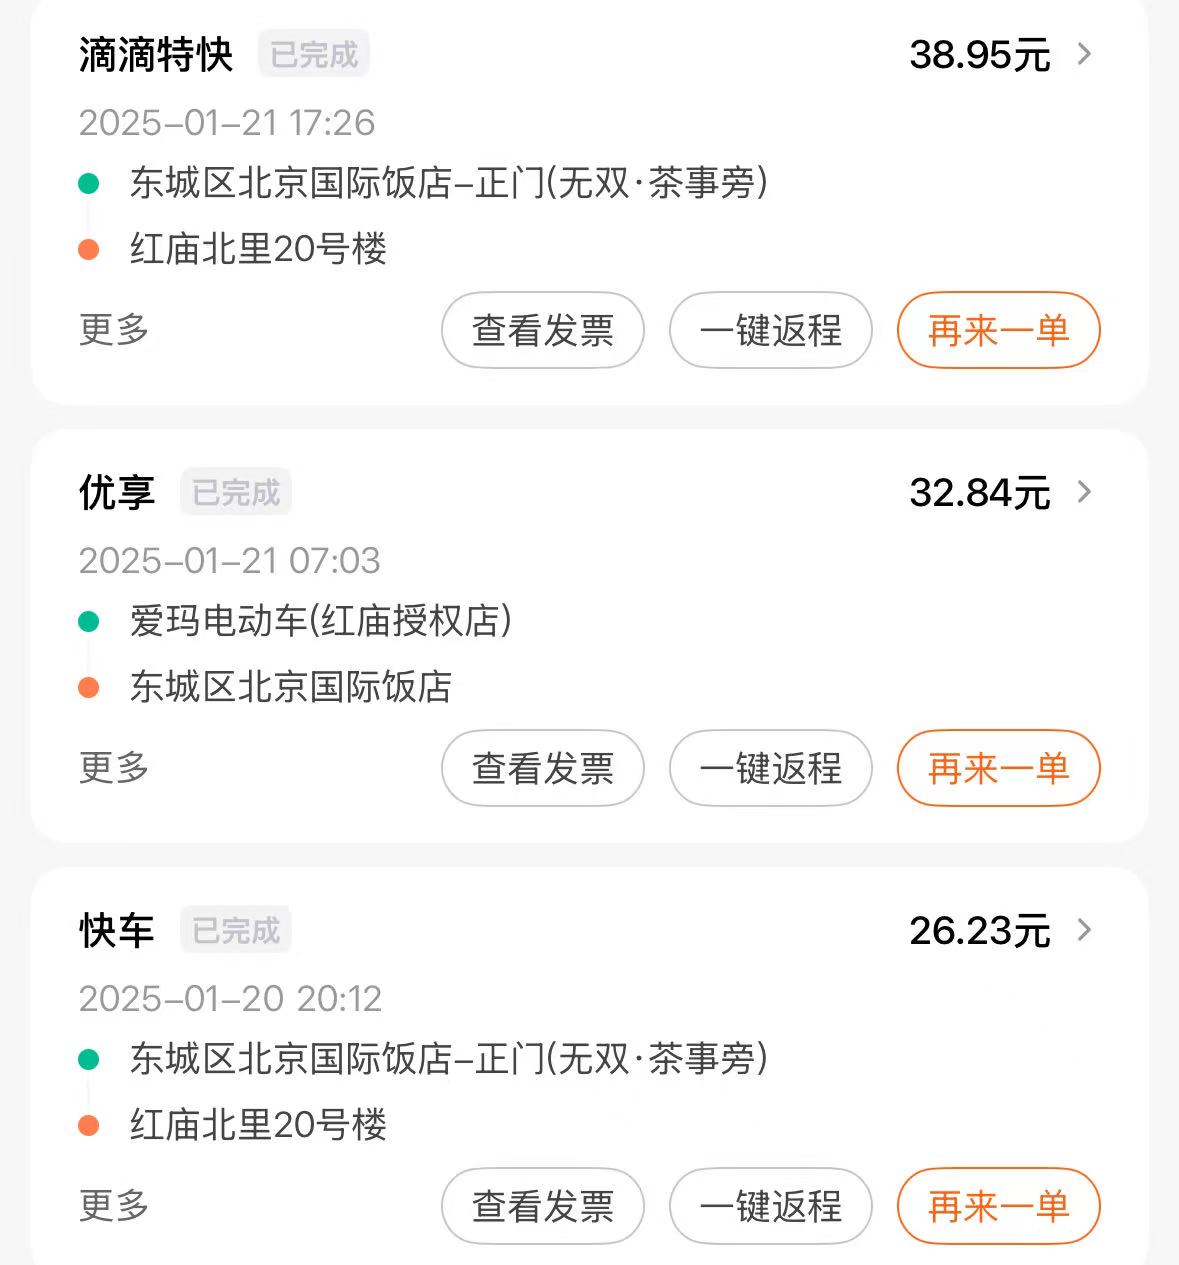This screenshot has height=1265, width=1179.
Task: Reorder the 快车 trip with 再来一单
Action: [999, 1206]
